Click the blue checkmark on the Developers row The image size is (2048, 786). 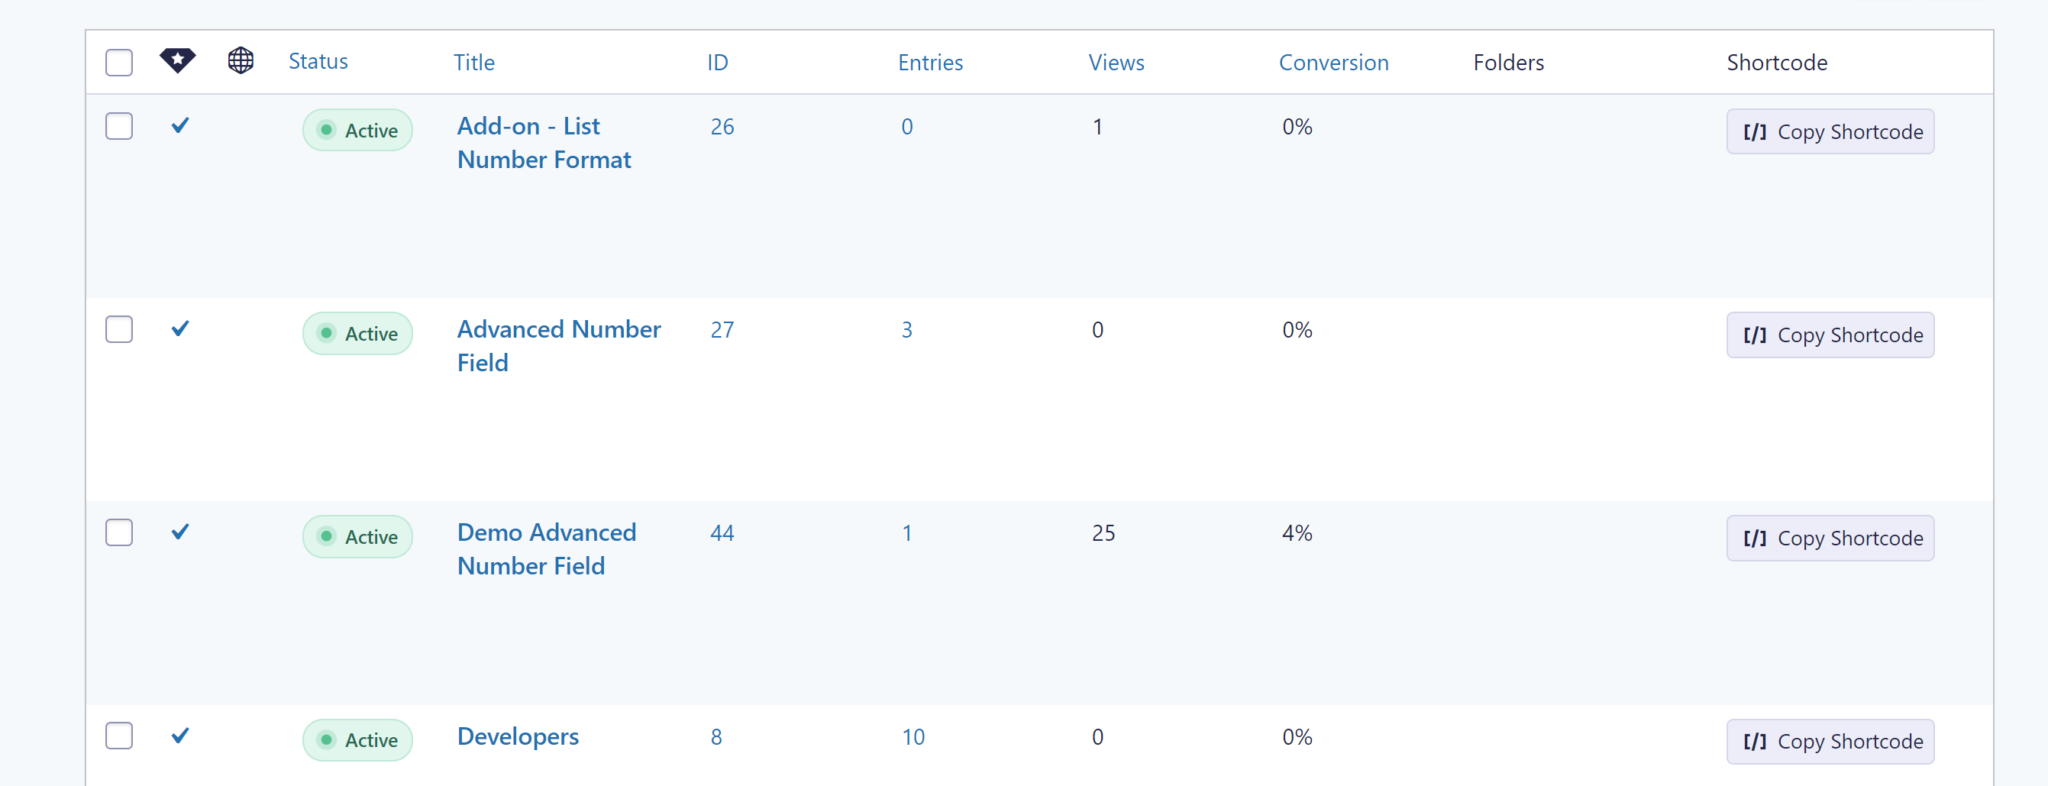[180, 736]
